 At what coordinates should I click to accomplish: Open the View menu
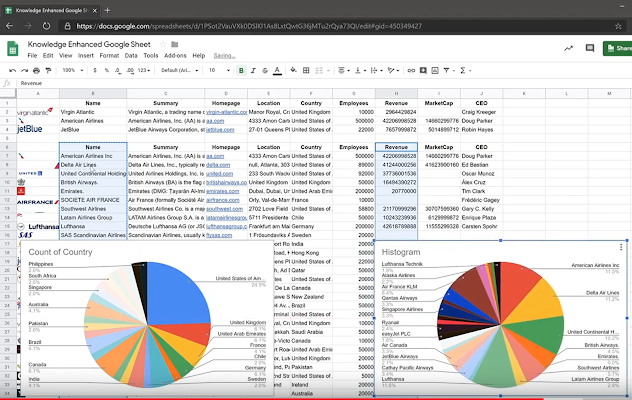(66, 56)
